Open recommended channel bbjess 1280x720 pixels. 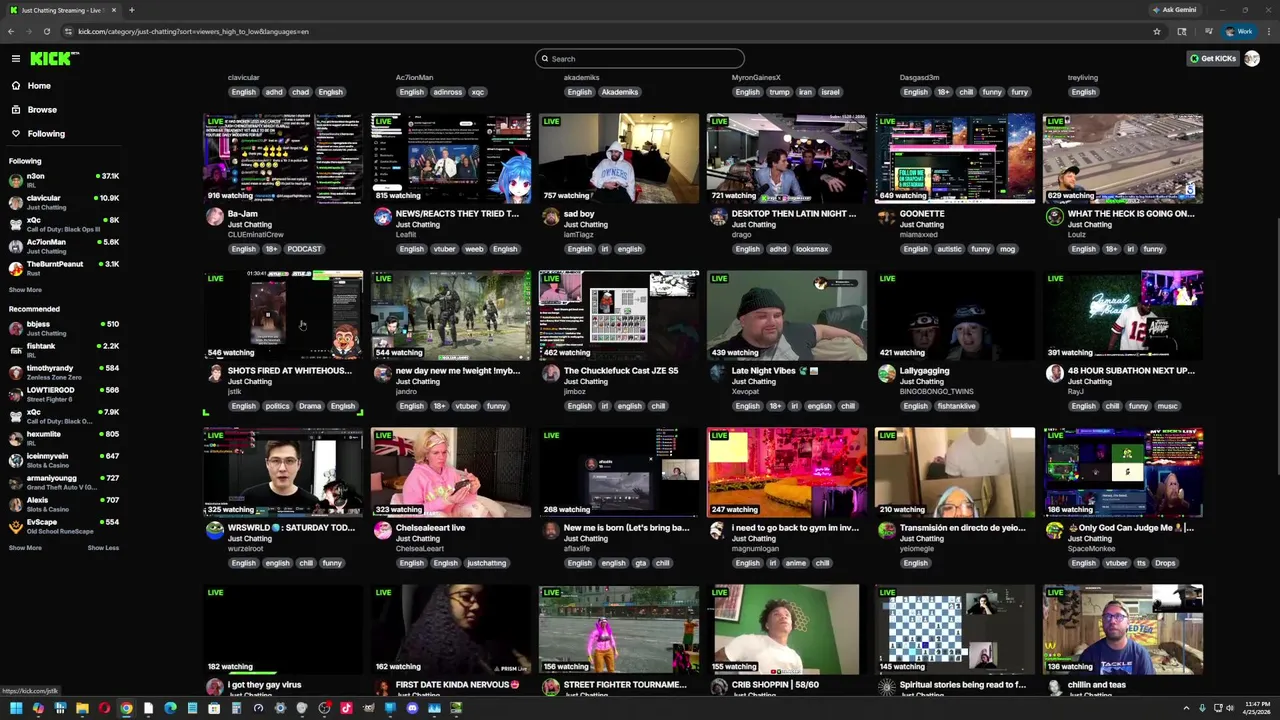point(64,329)
